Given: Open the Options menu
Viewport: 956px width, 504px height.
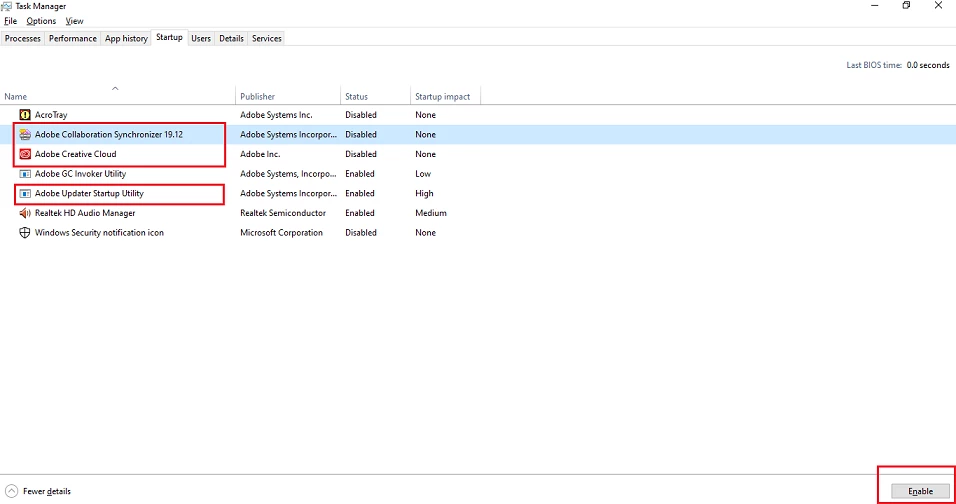Looking at the screenshot, I should (41, 21).
